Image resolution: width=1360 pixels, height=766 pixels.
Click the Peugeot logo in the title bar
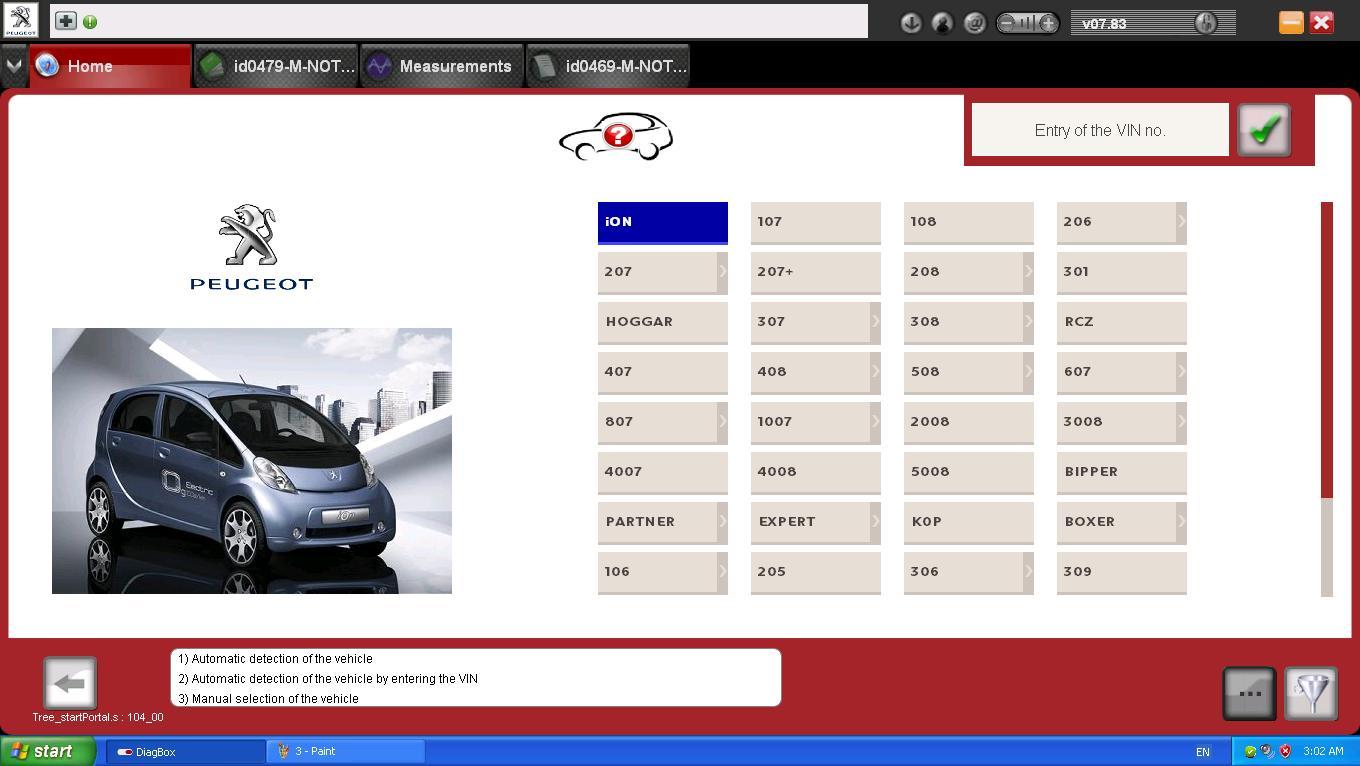point(20,21)
